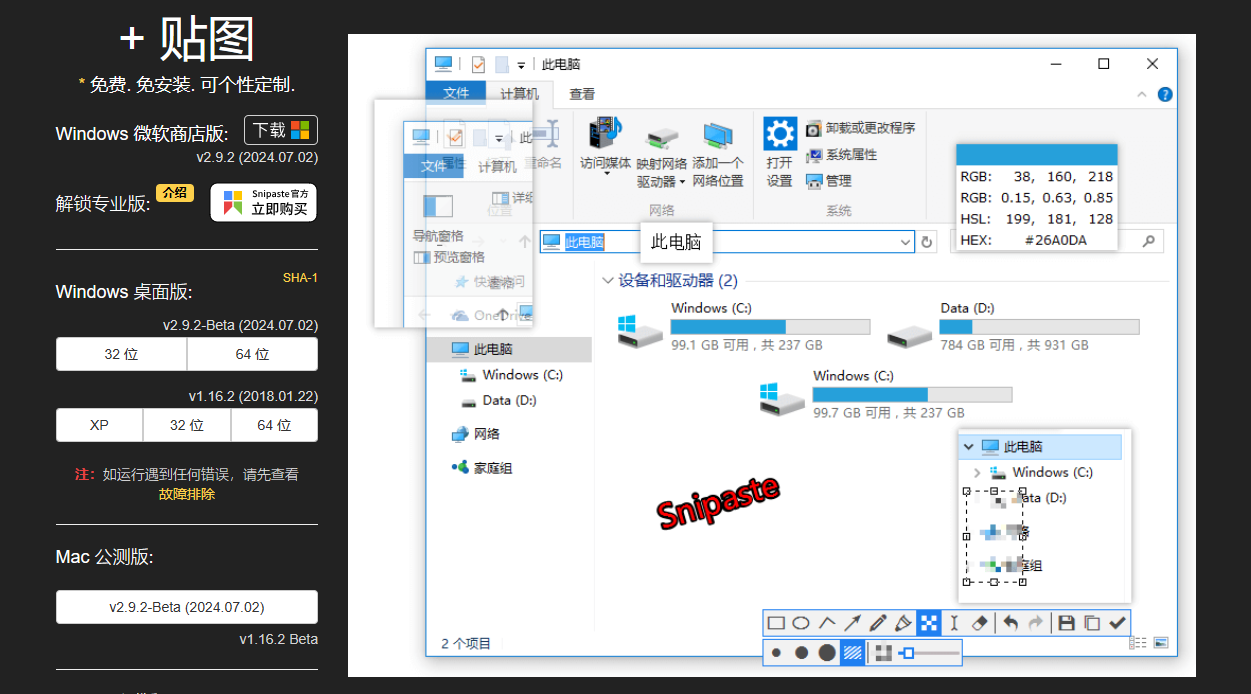The height and width of the screenshot is (694, 1251).
Task: Select the ellipse annotation tool
Action: (801, 623)
